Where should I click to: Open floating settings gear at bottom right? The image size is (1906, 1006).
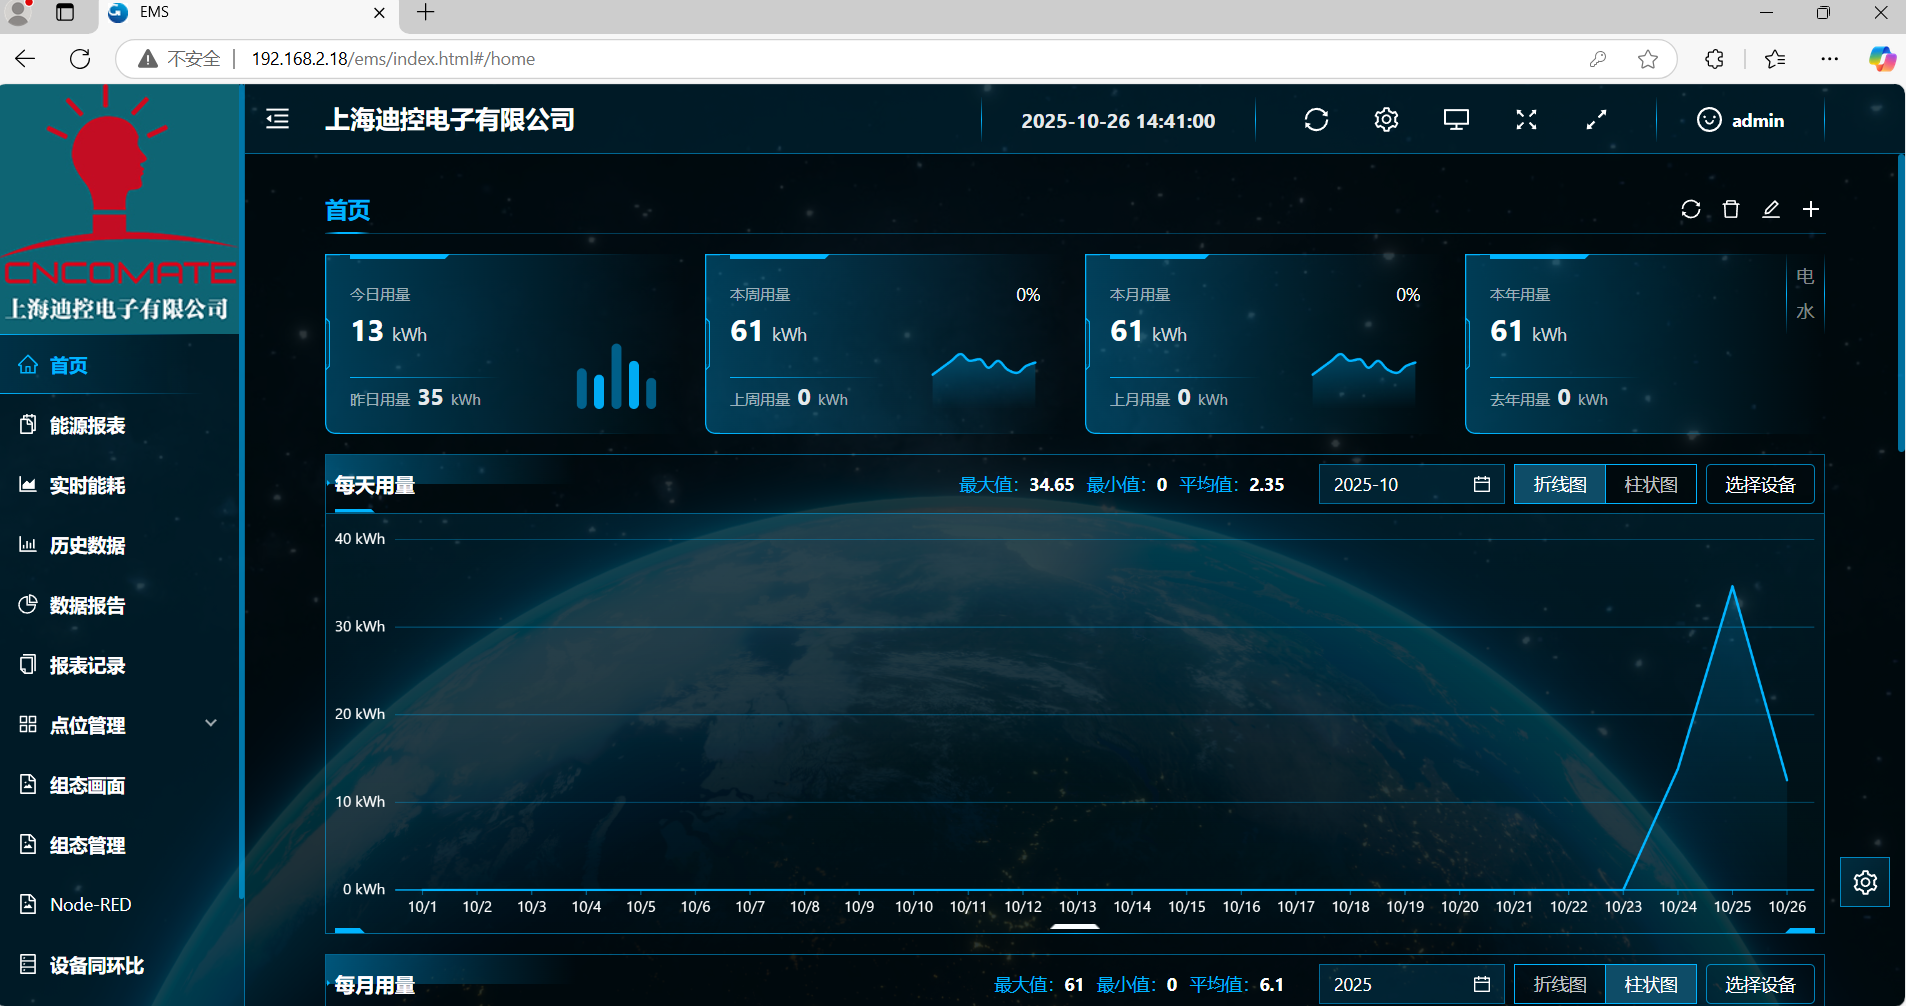pyautogui.click(x=1865, y=882)
